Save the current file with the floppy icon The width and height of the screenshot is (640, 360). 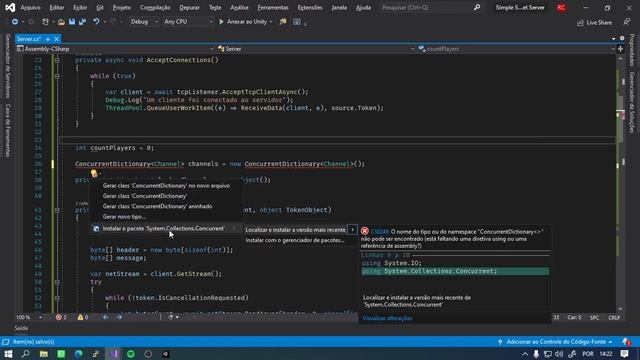tap(72, 22)
